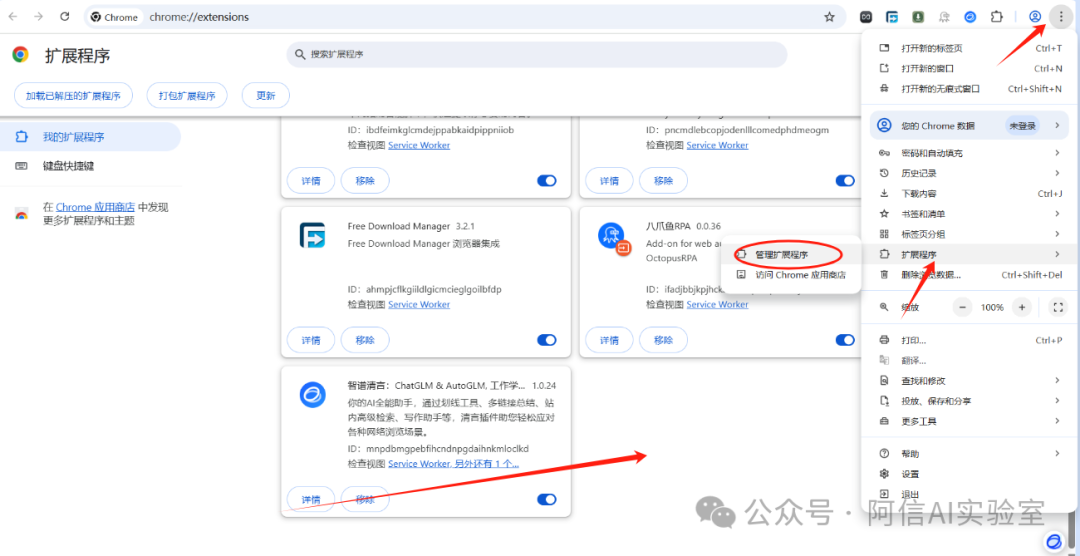Go back using the browser back arrow
Image resolution: width=1080 pixels, height=556 pixels.
[13, 17]
